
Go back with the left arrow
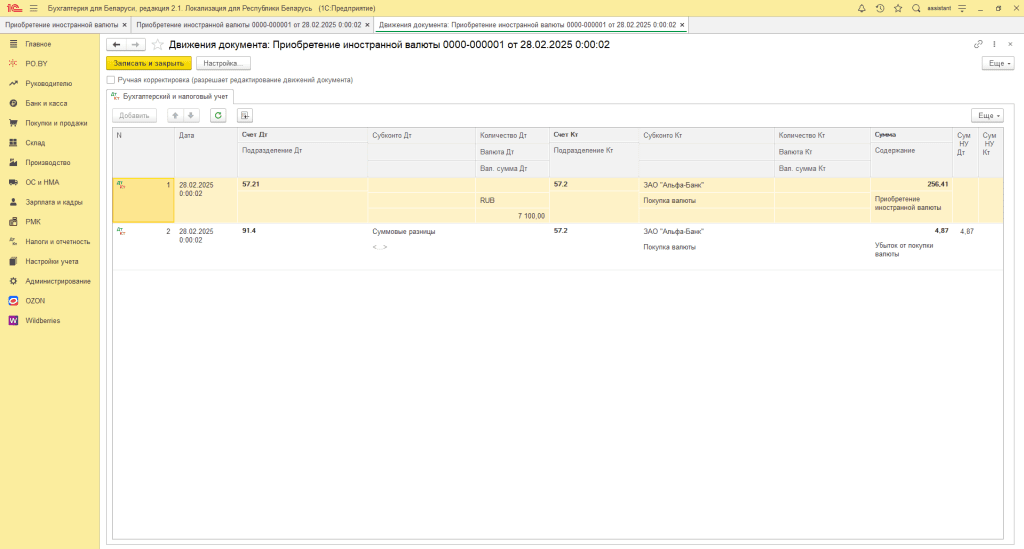116,44
